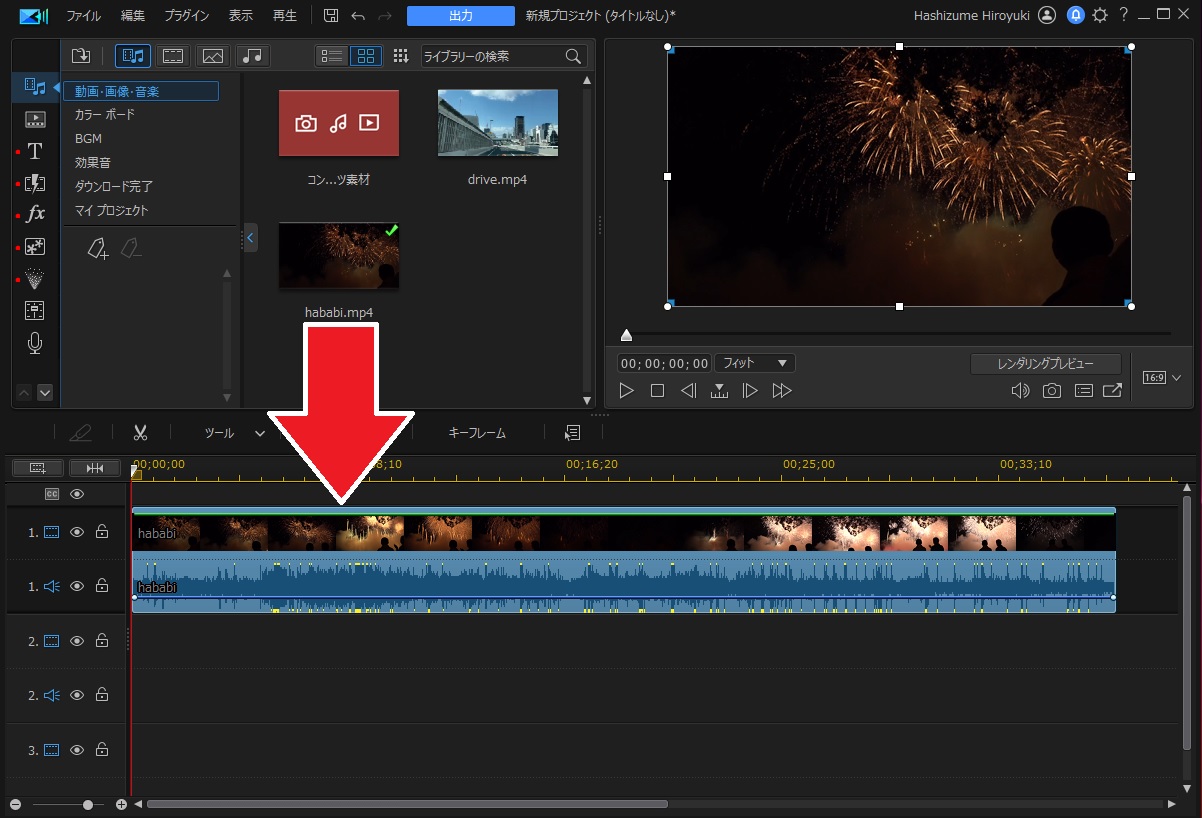Screen dimensions: 1202x818
Task: Open the Effects room fx icon
Action: [x=35, y=214]
